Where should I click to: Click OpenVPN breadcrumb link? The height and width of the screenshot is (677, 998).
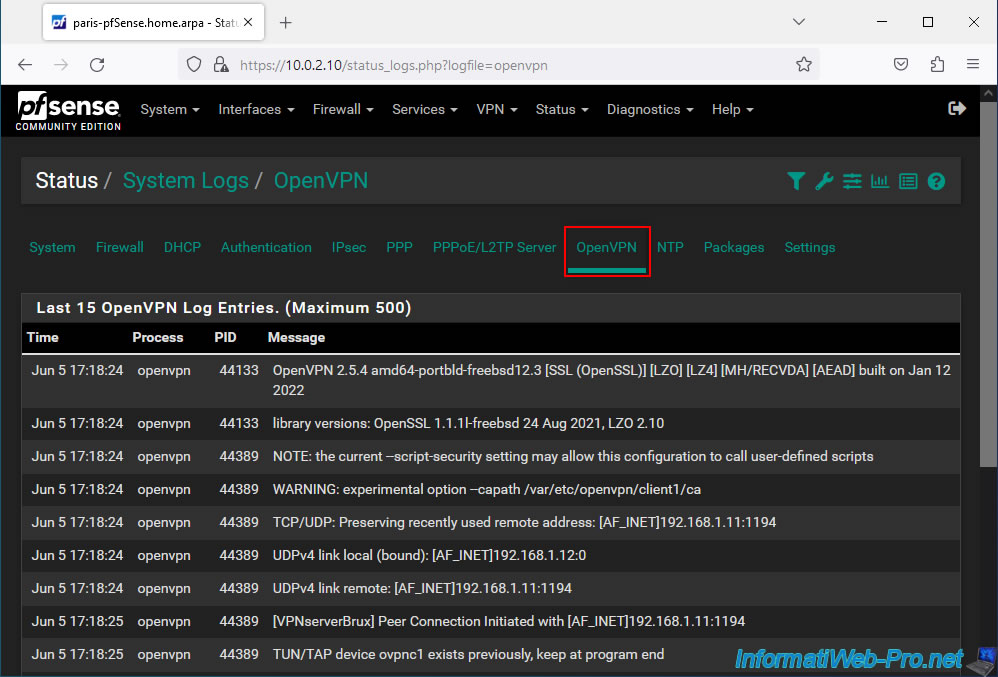(321, 181)
